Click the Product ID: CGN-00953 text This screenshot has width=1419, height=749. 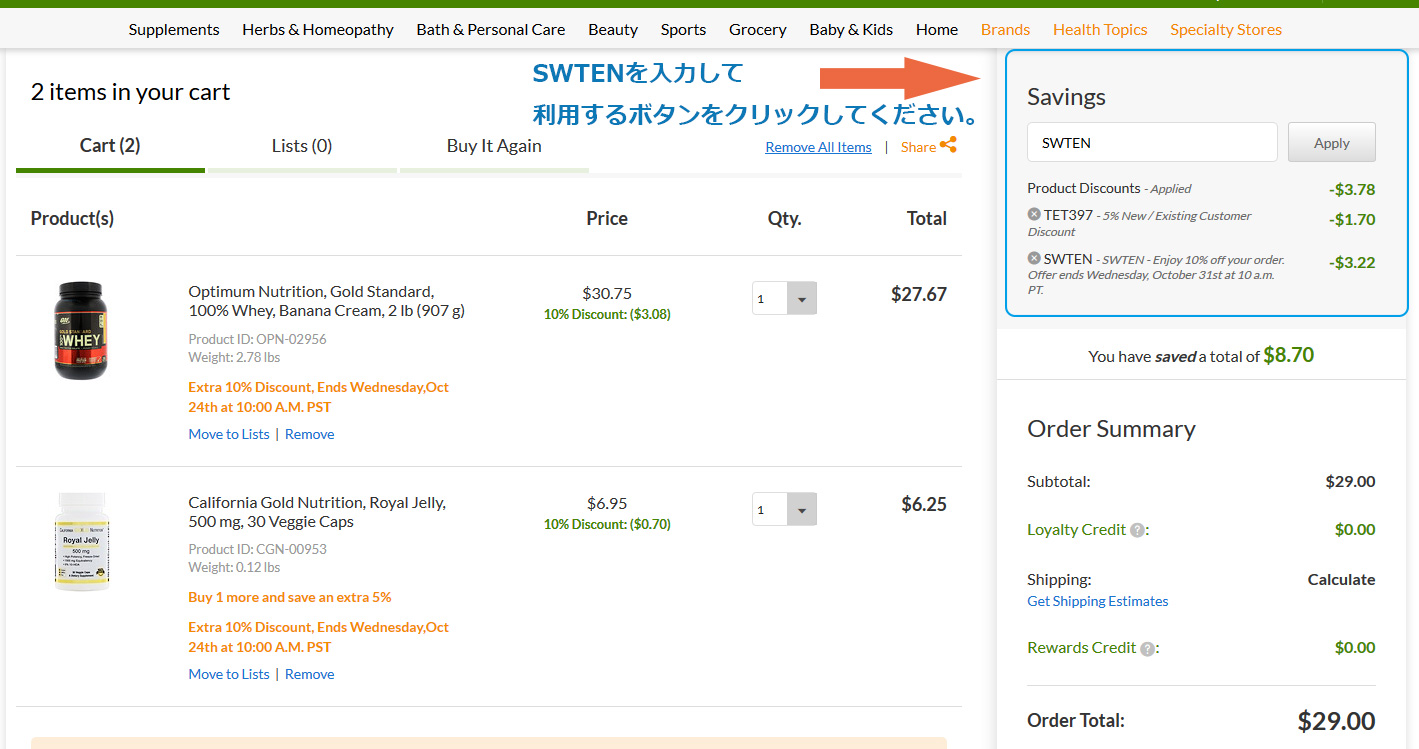pyautogui.click(x=257, y=549)
